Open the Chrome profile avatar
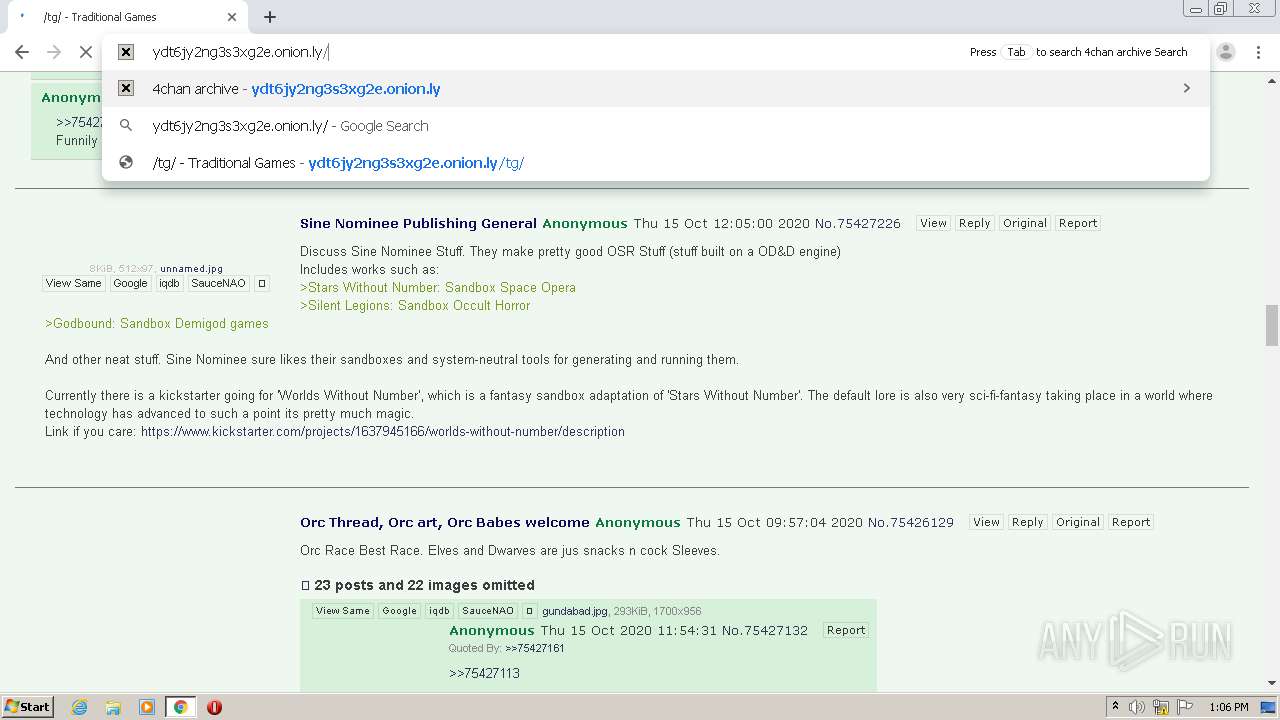Viewport: 1280px width, 720px height. (x=1226, y=52)
